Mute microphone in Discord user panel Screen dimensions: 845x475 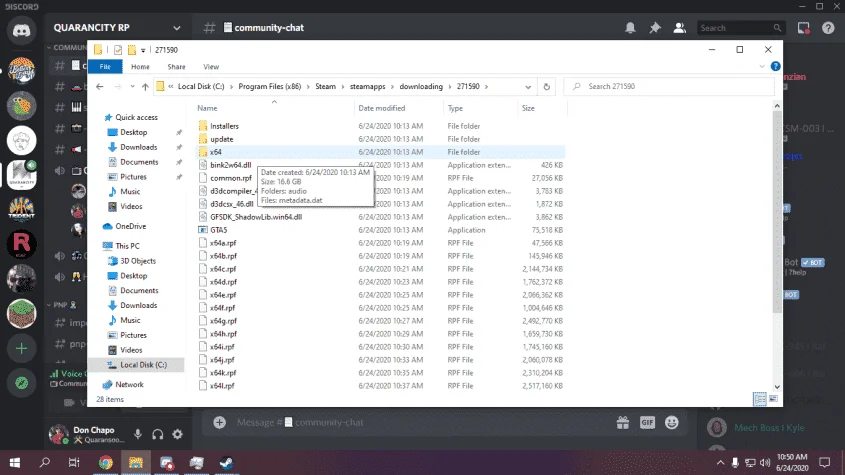[138, 434]
